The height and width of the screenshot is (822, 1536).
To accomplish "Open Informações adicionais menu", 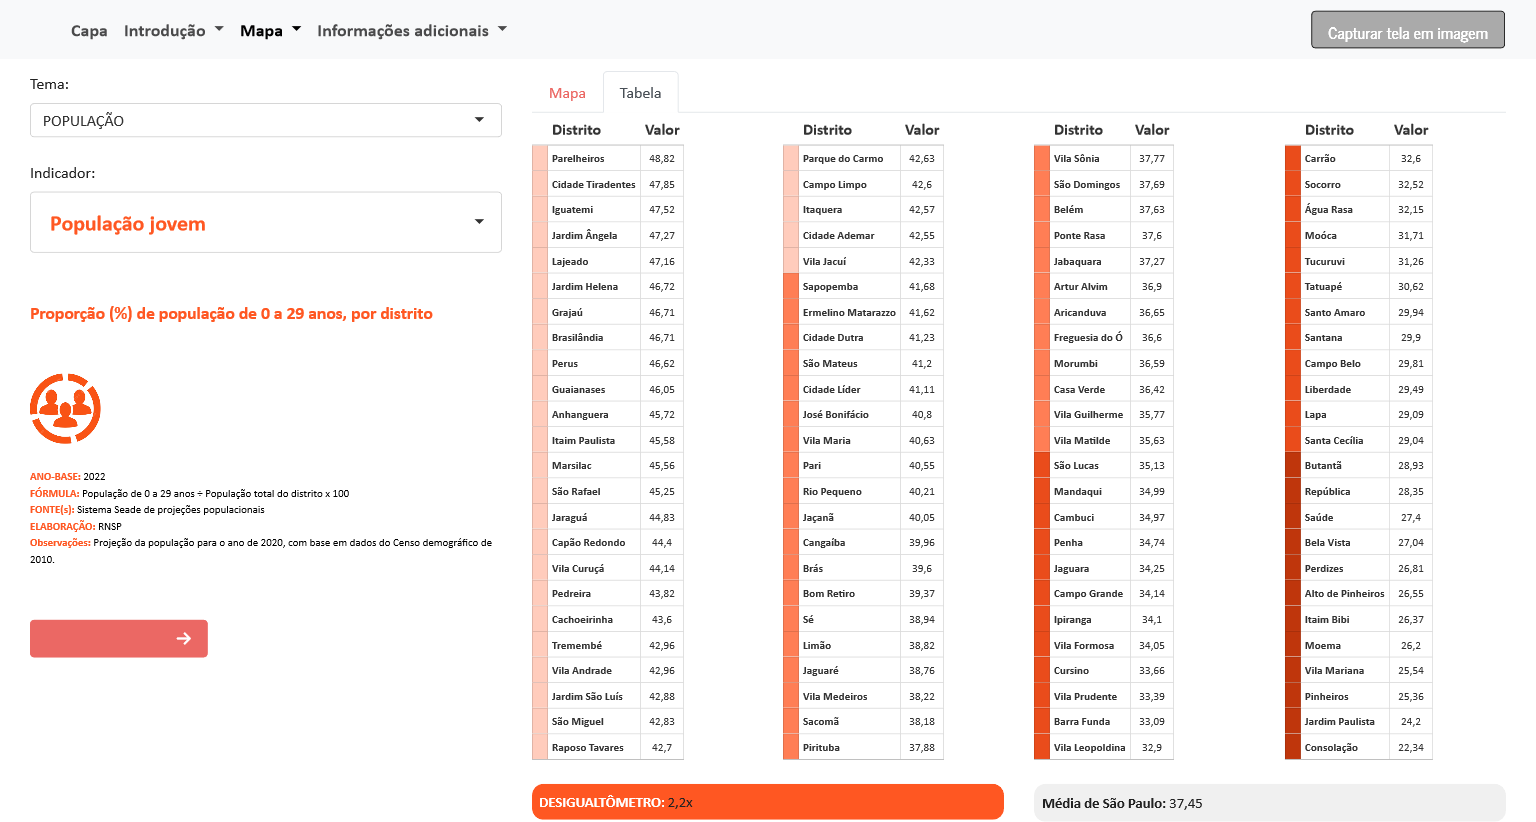I will [411, 31].
